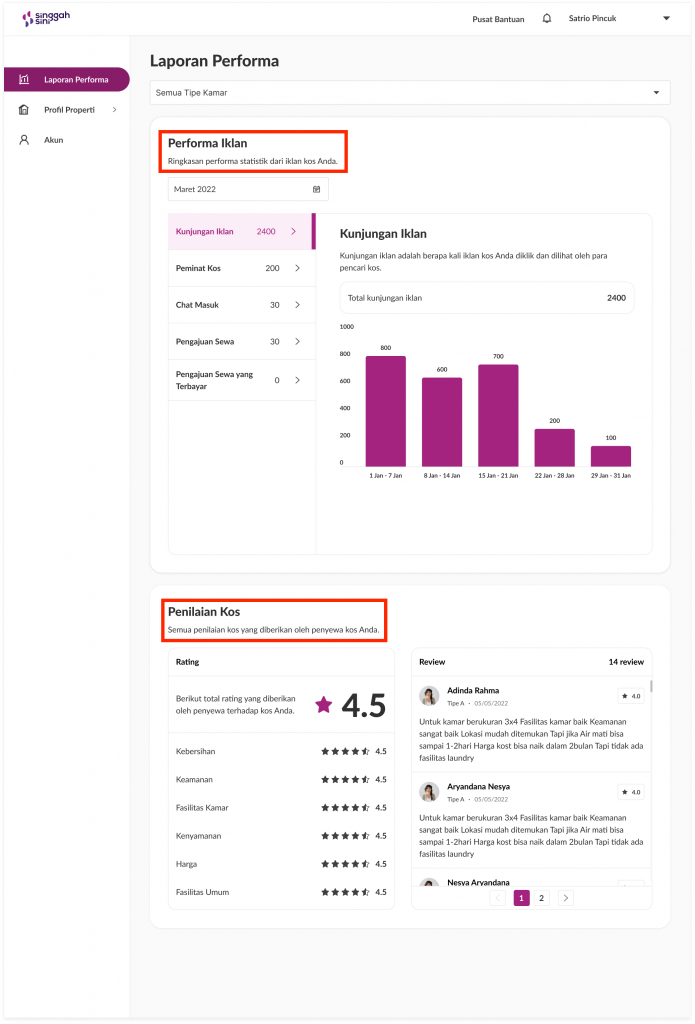
Task: Click the notification bell icon
Action: click(x=546, y=18)
